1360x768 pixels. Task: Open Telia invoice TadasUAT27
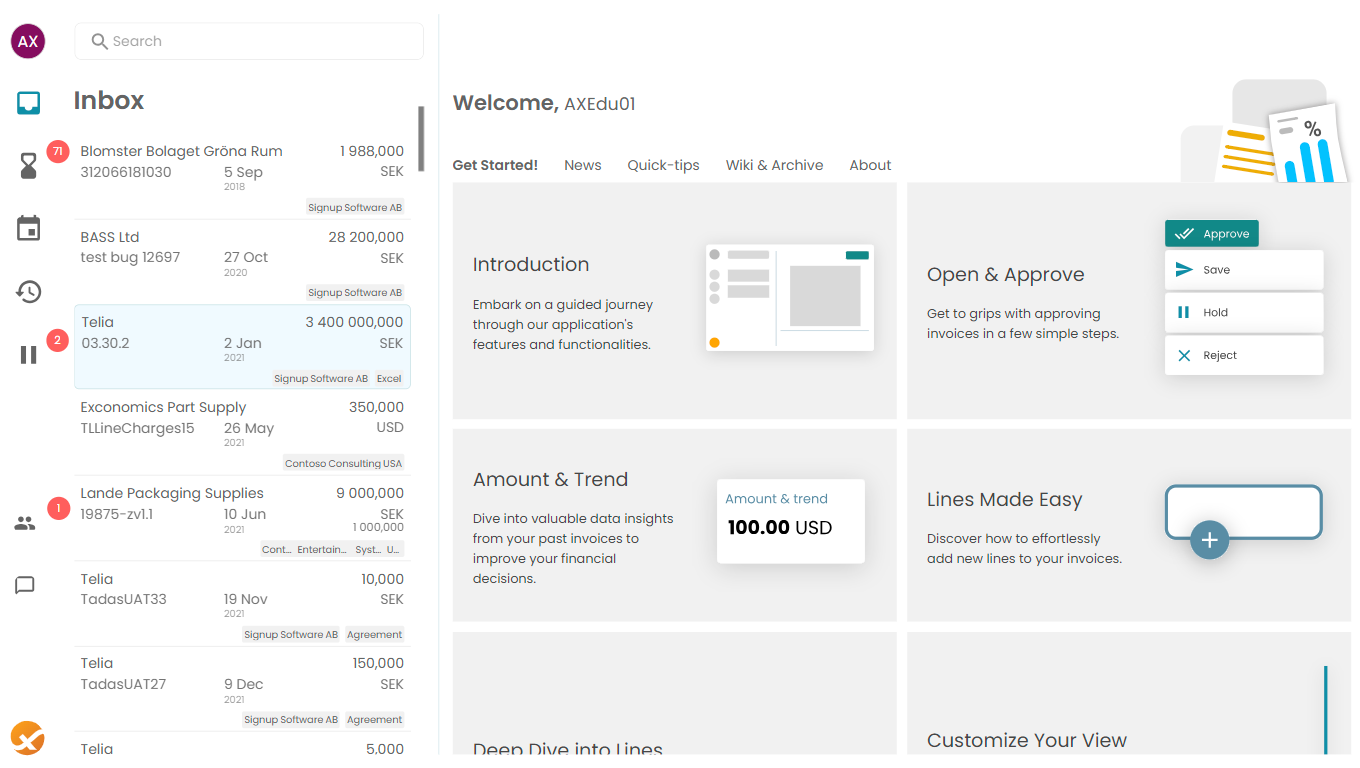point(242,689)
